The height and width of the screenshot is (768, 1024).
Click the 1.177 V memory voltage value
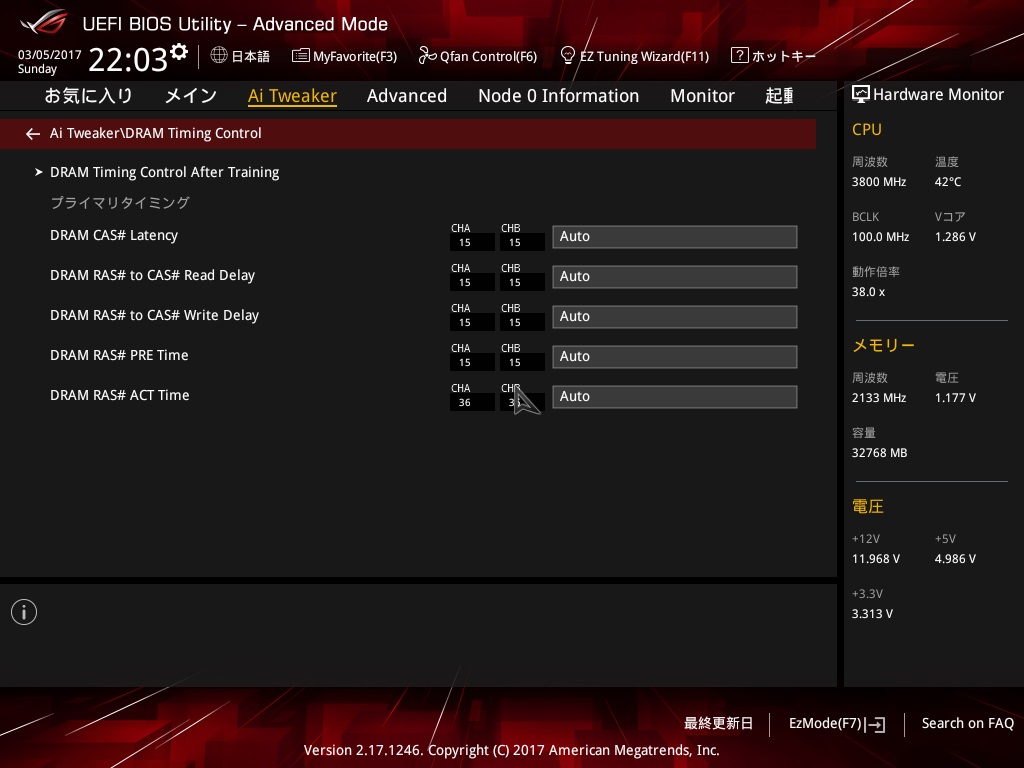(955, 398)
